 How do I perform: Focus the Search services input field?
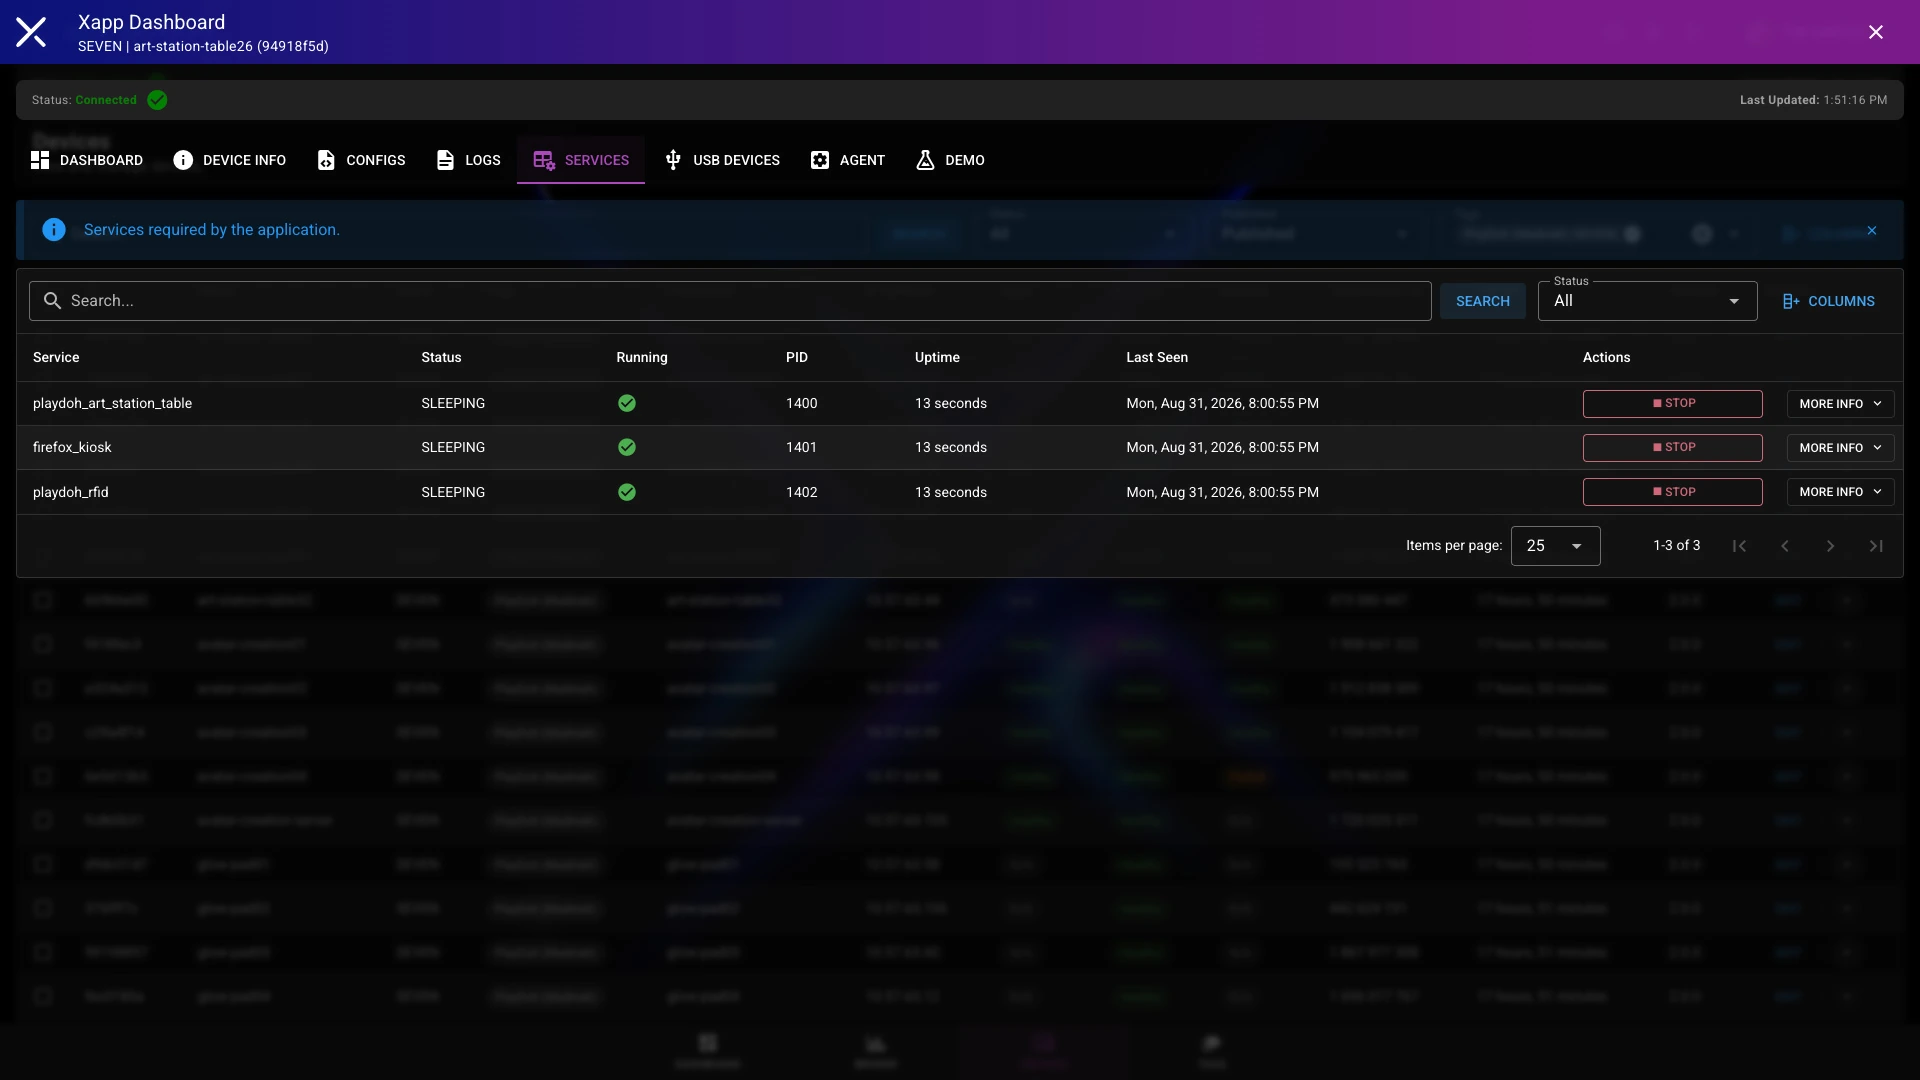click(x=730, y=301)
